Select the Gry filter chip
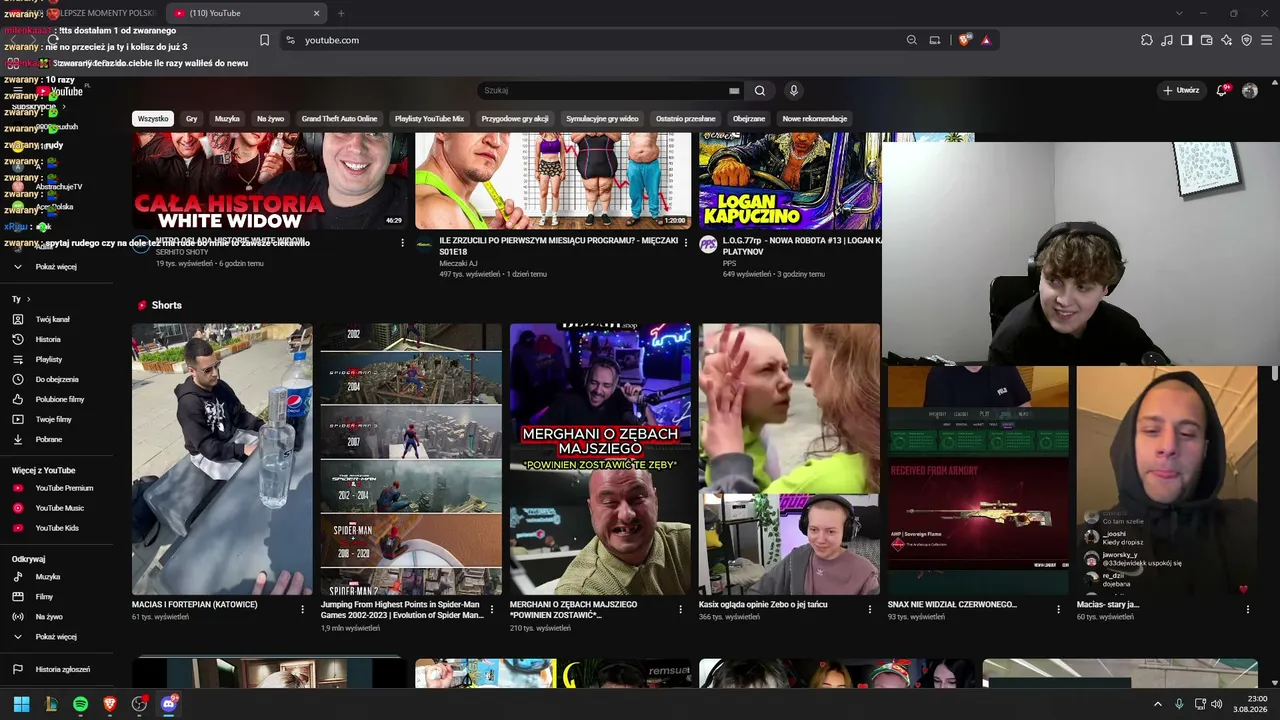This screenshot has width=1280, height=720. click(x=192, y=119)
